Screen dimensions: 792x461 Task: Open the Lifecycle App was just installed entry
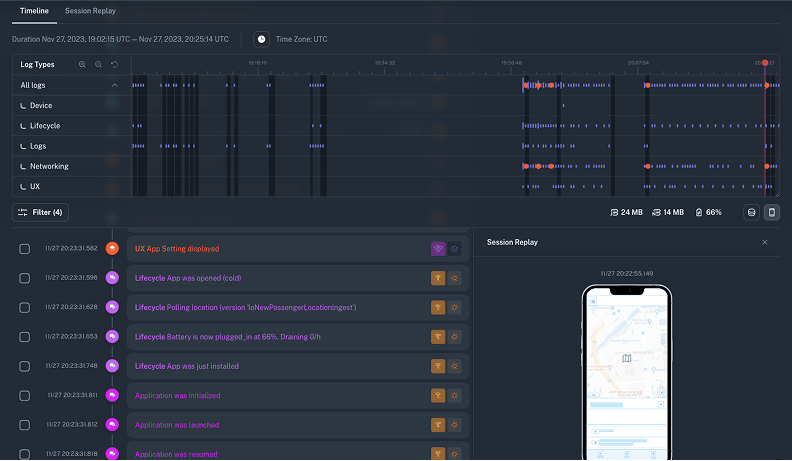click(298, 366)
